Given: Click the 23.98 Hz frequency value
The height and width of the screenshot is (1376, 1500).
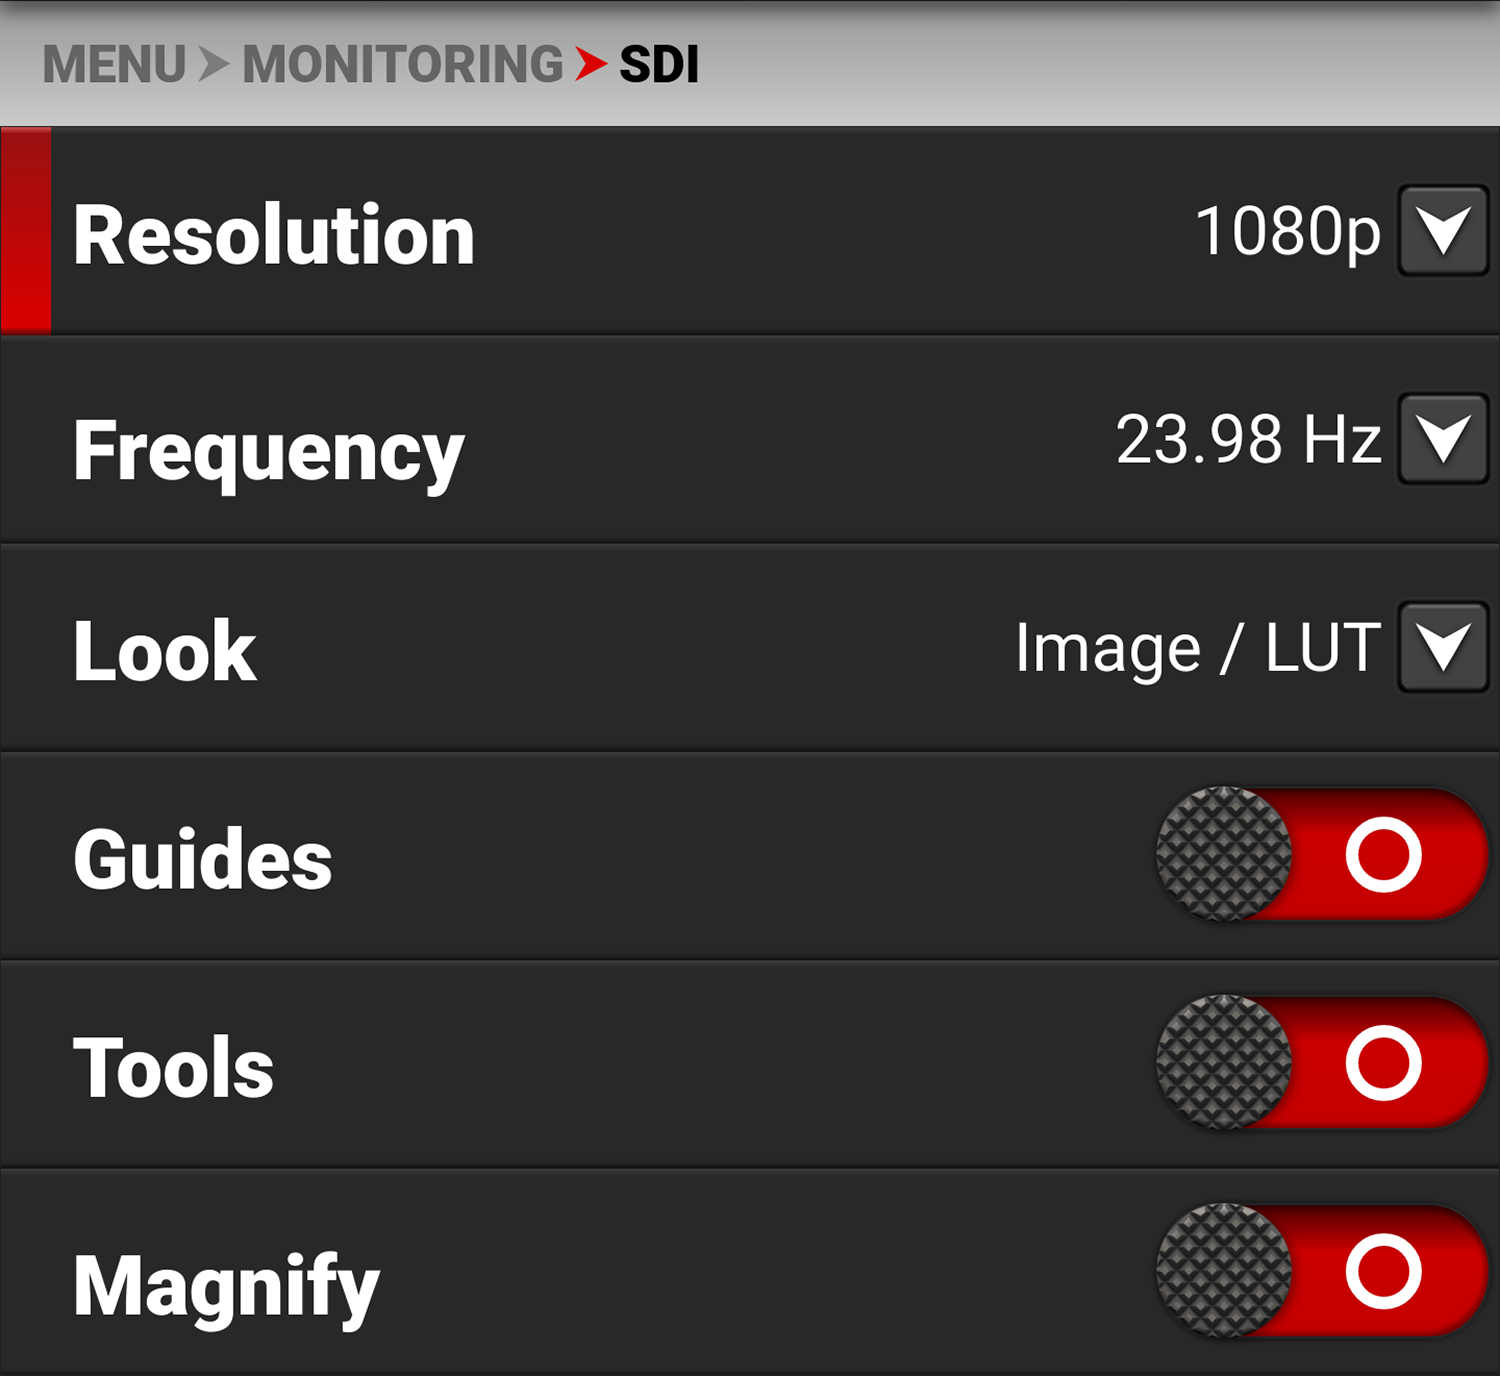Looking at the screenshot, I should (1249, 439).
